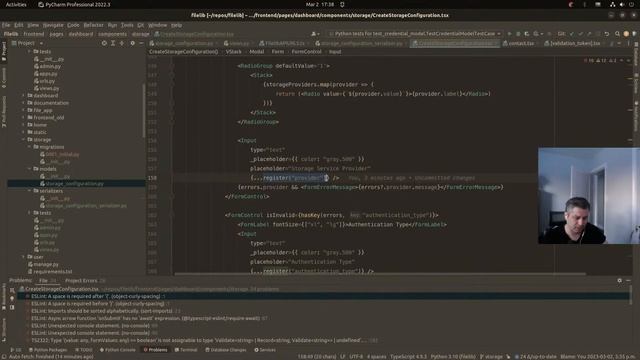Click the orange avatar icon in top toolbar
Screen dimensions: 640x360
[626, 34]
